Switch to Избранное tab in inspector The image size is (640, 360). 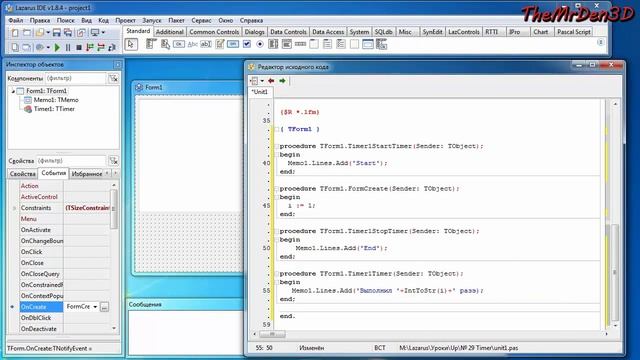[x=87, y=174]
